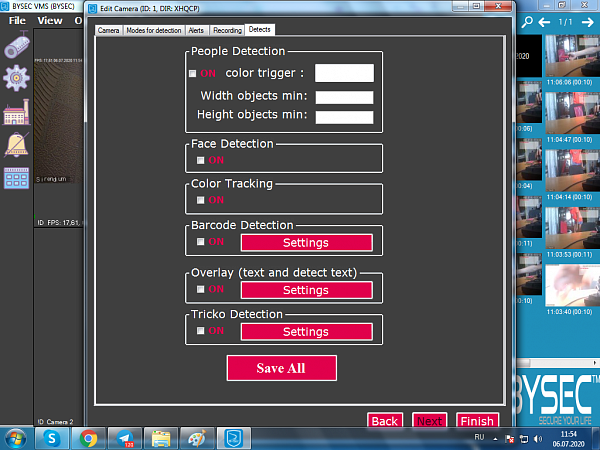Go to the next recordings page arrow

tap(590, 21)
